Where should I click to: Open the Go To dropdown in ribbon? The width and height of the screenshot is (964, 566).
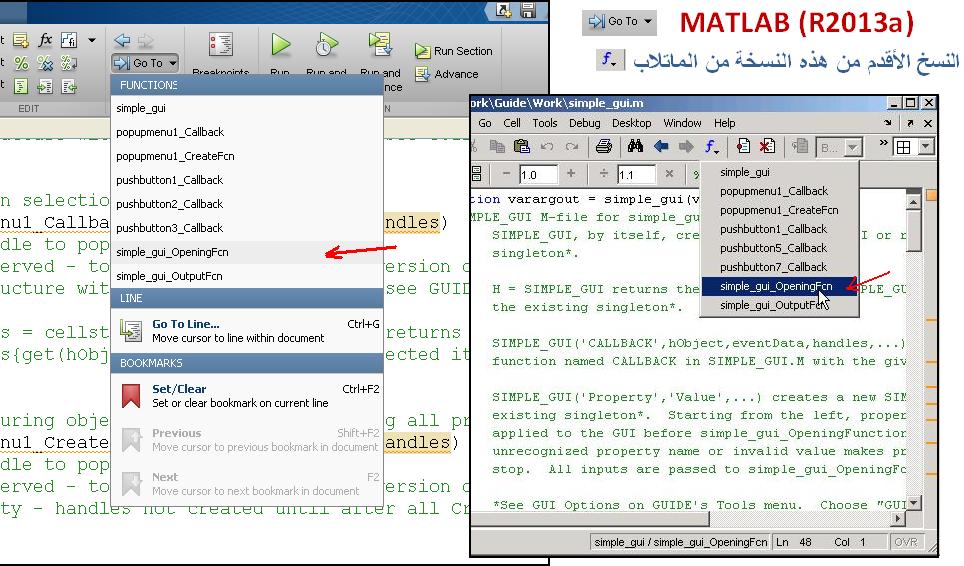146,63
